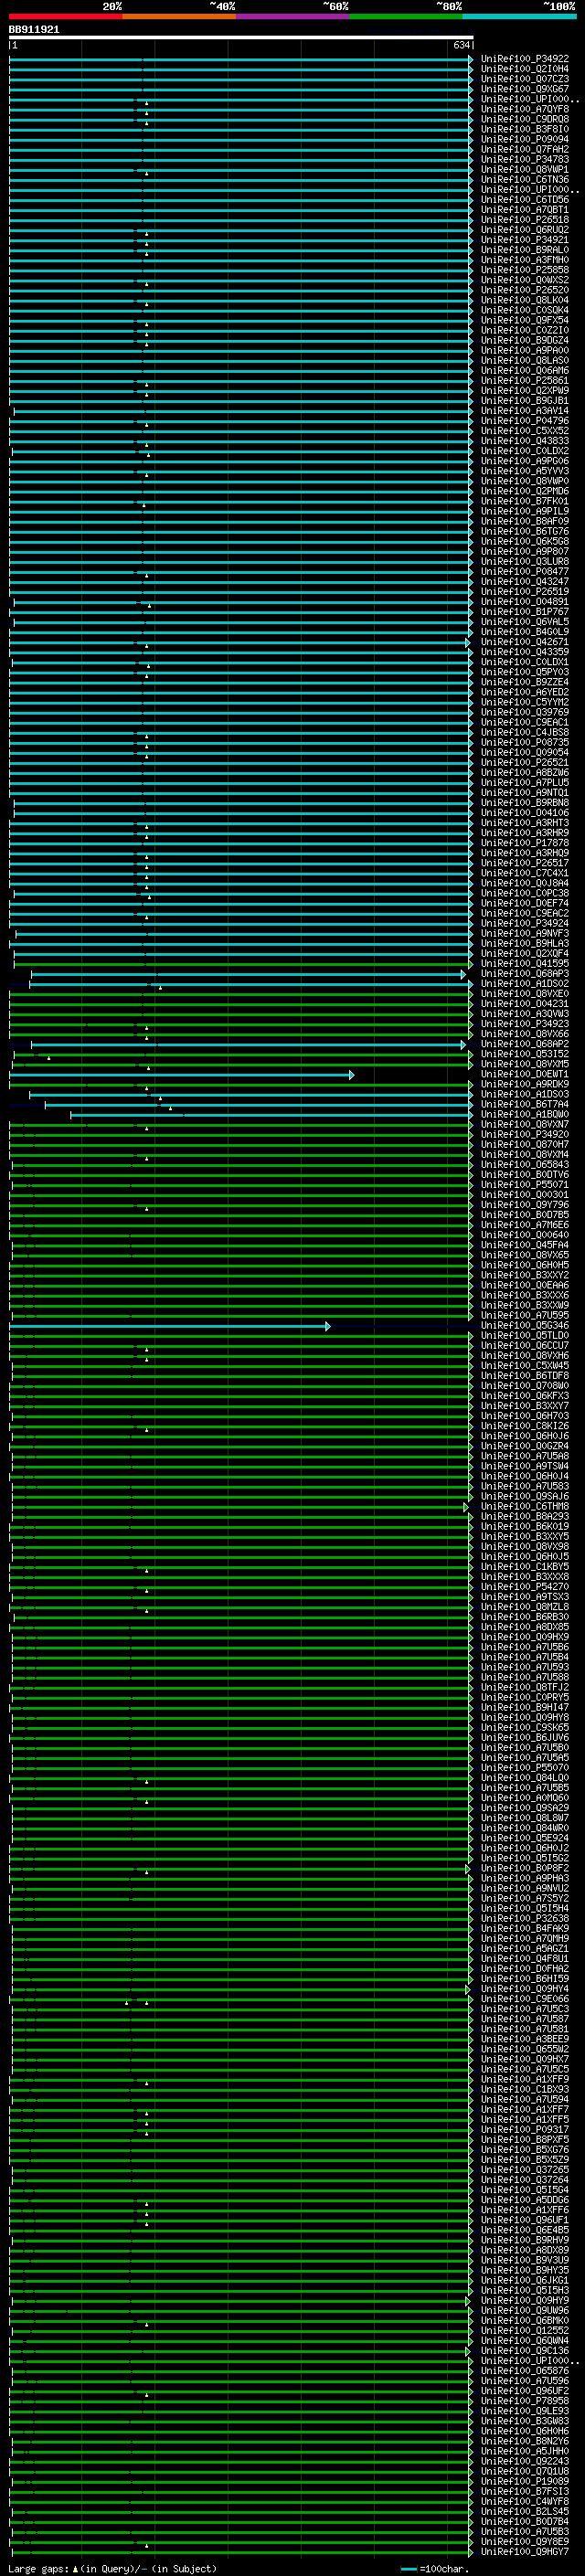Image resolution: width=585 pixels, height=2576 pixels.
Task: Open hit label UniRef100_Q5G346
Action: (525, 1325)
